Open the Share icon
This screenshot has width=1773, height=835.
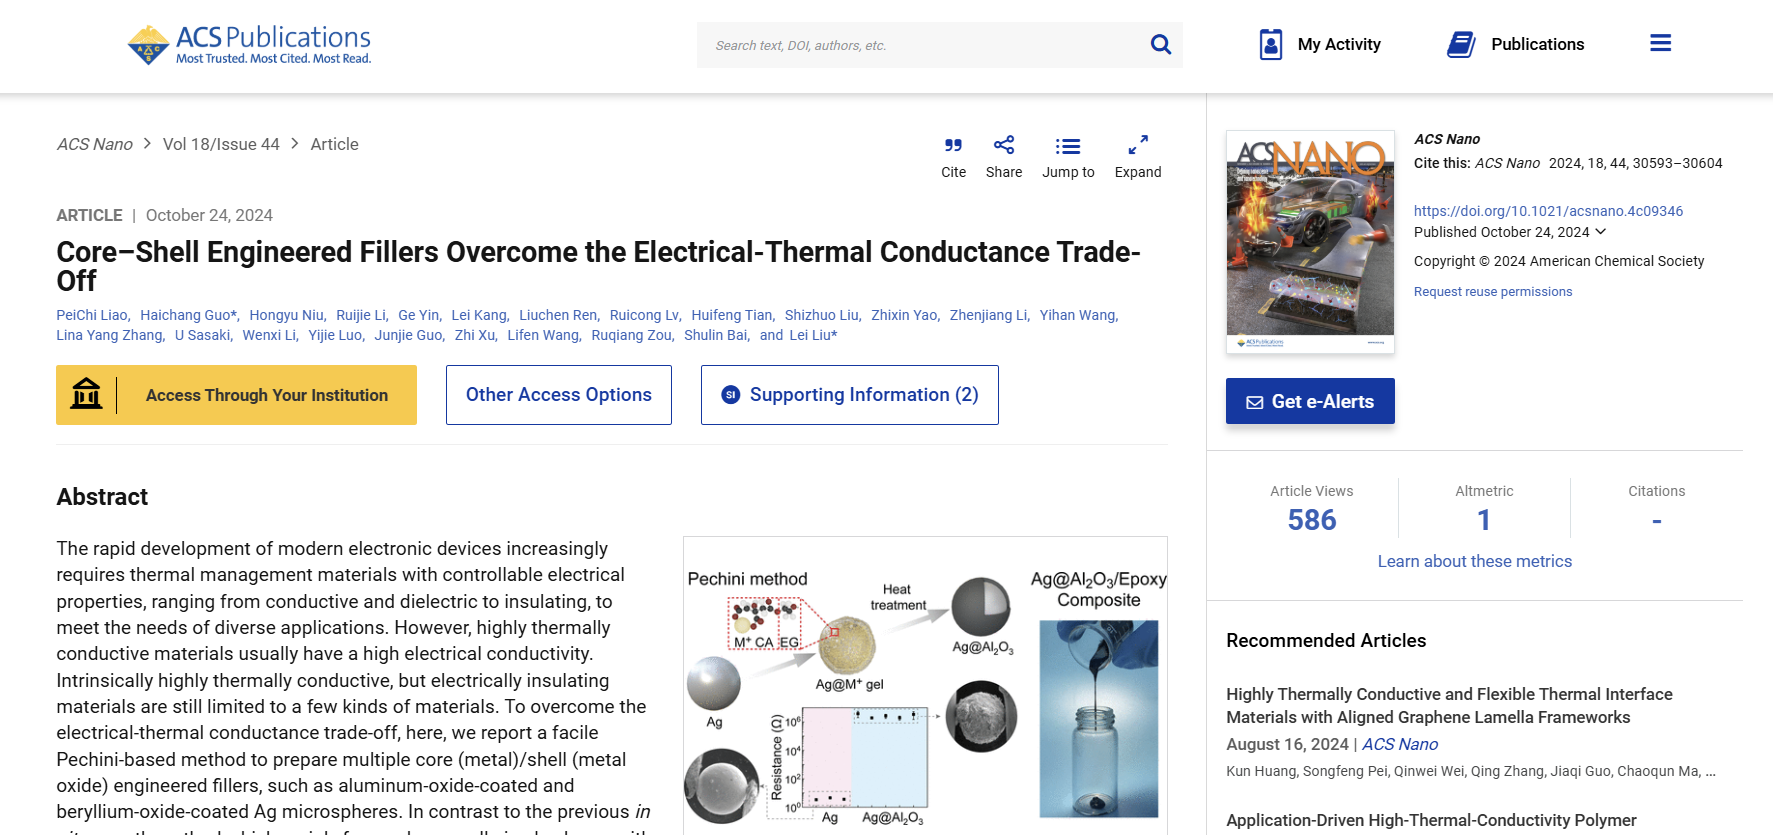tap(1004, 146)
